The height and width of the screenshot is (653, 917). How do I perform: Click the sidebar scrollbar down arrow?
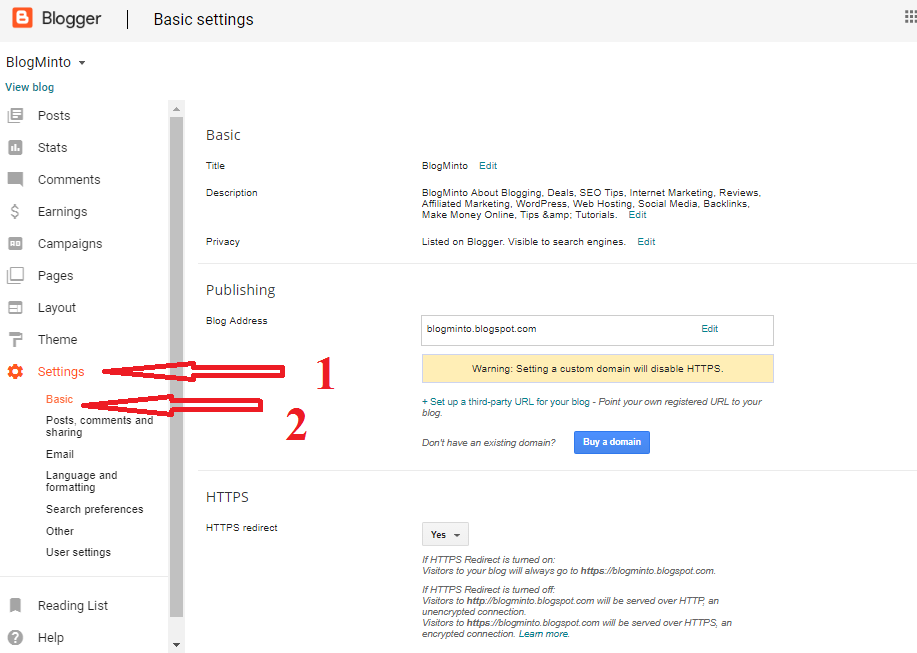click(176, 645)
